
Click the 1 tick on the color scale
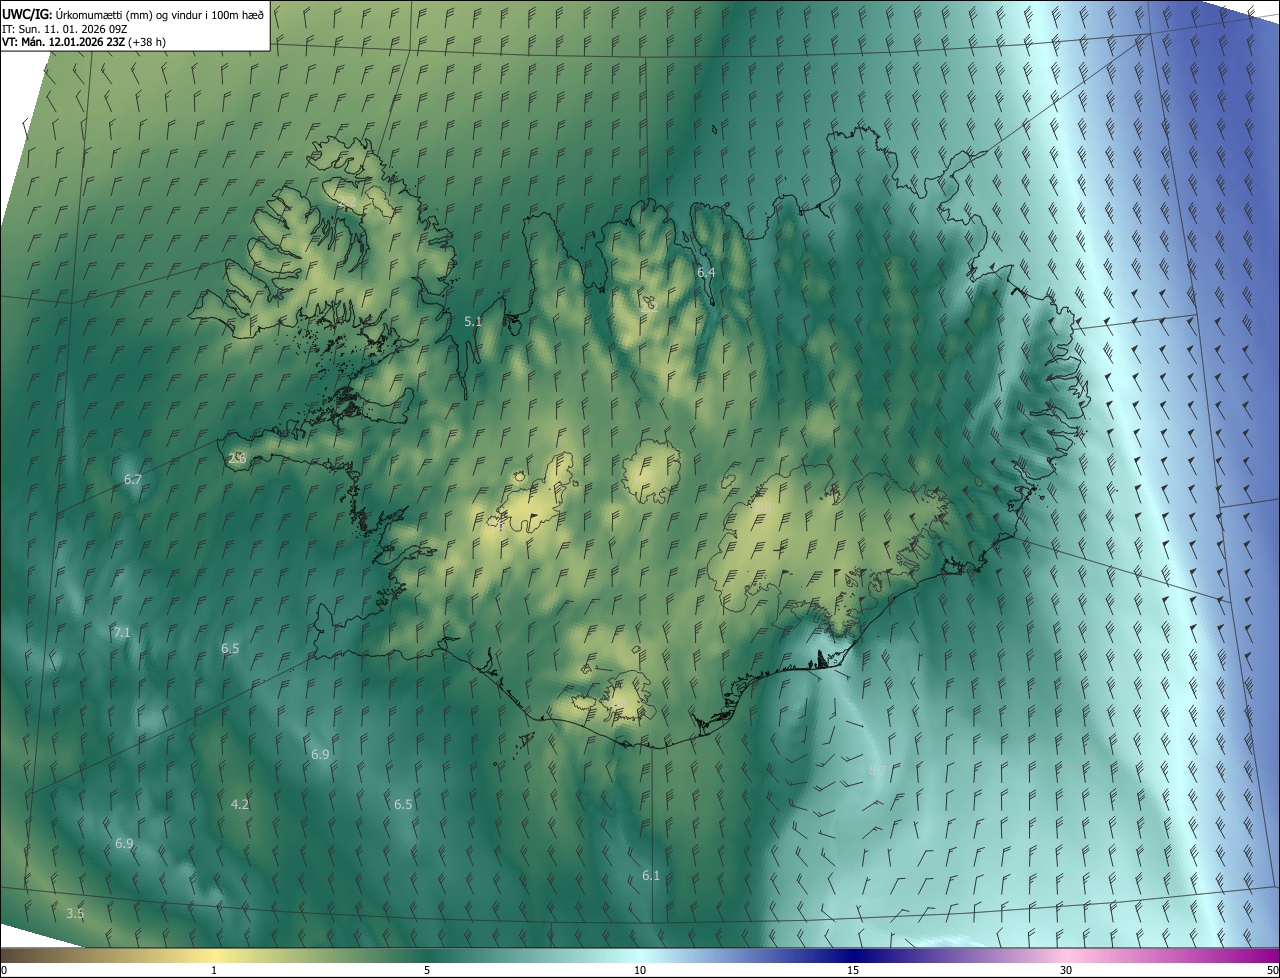[x=214, y=970]
